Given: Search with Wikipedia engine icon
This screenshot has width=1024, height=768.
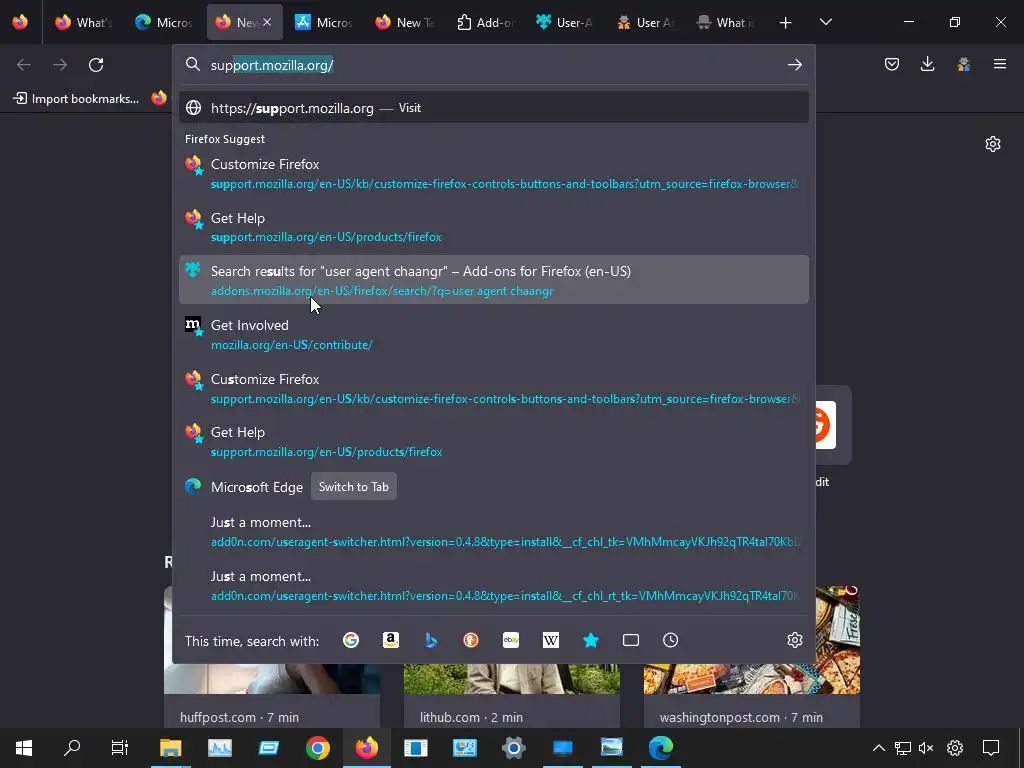Looking at the screenshot, I should [551, 640].
